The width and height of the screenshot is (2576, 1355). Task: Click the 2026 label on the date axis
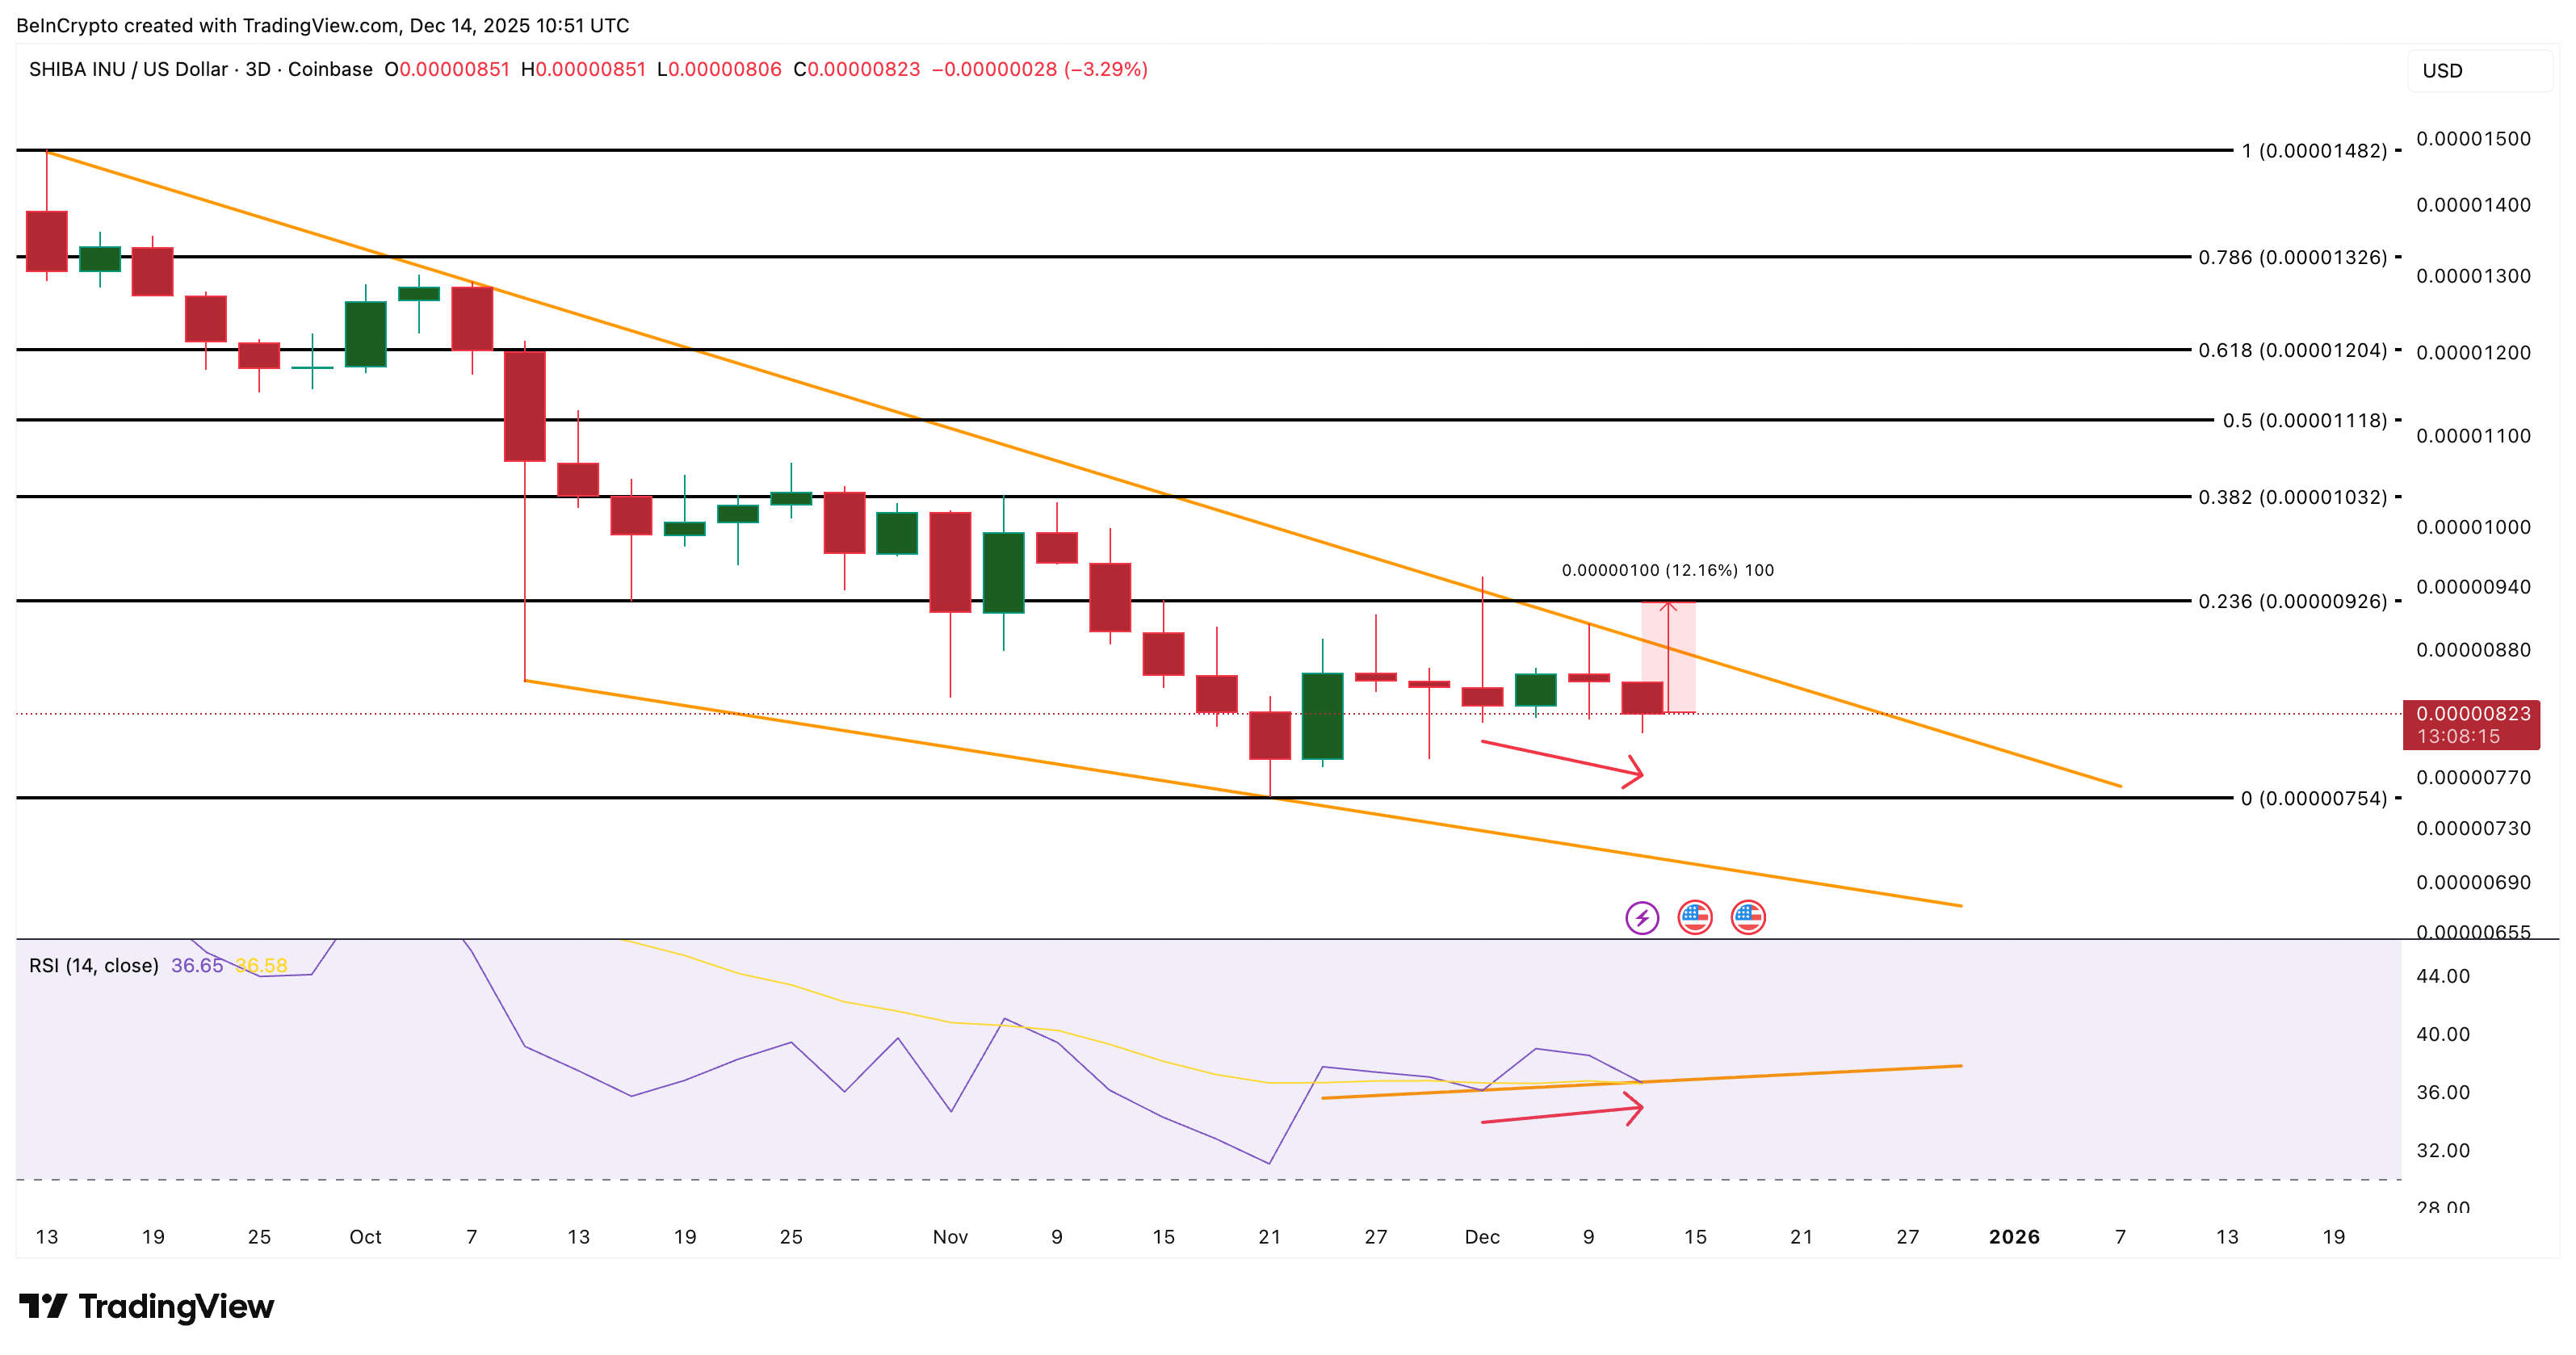(2012, 1237)
